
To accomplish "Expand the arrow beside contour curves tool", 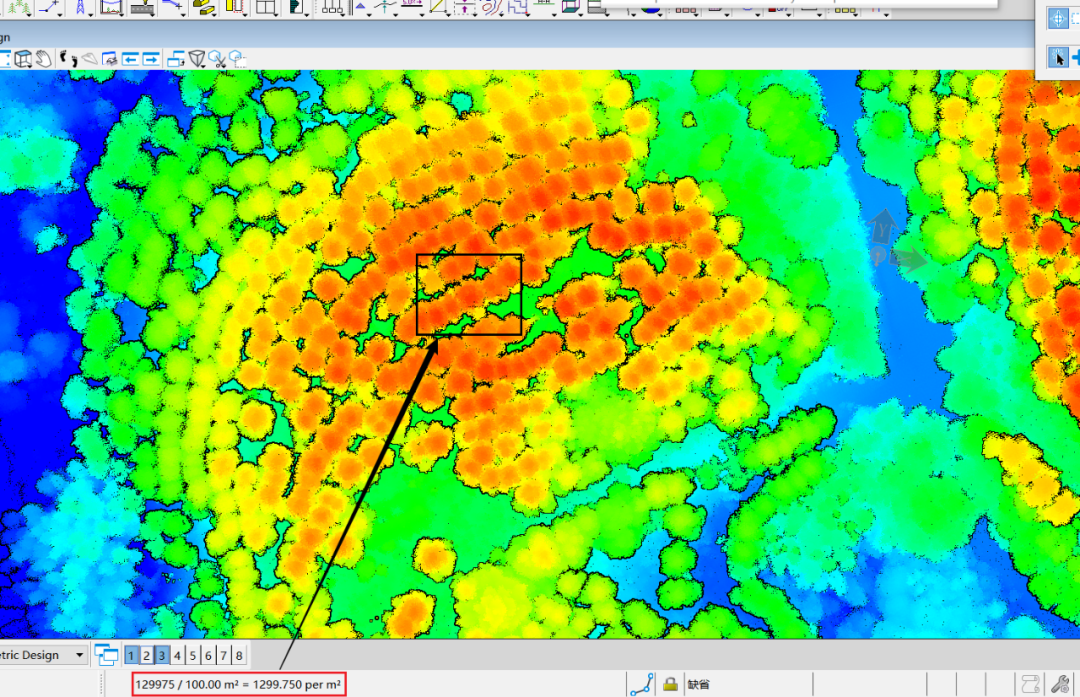I will coord(501,14).
